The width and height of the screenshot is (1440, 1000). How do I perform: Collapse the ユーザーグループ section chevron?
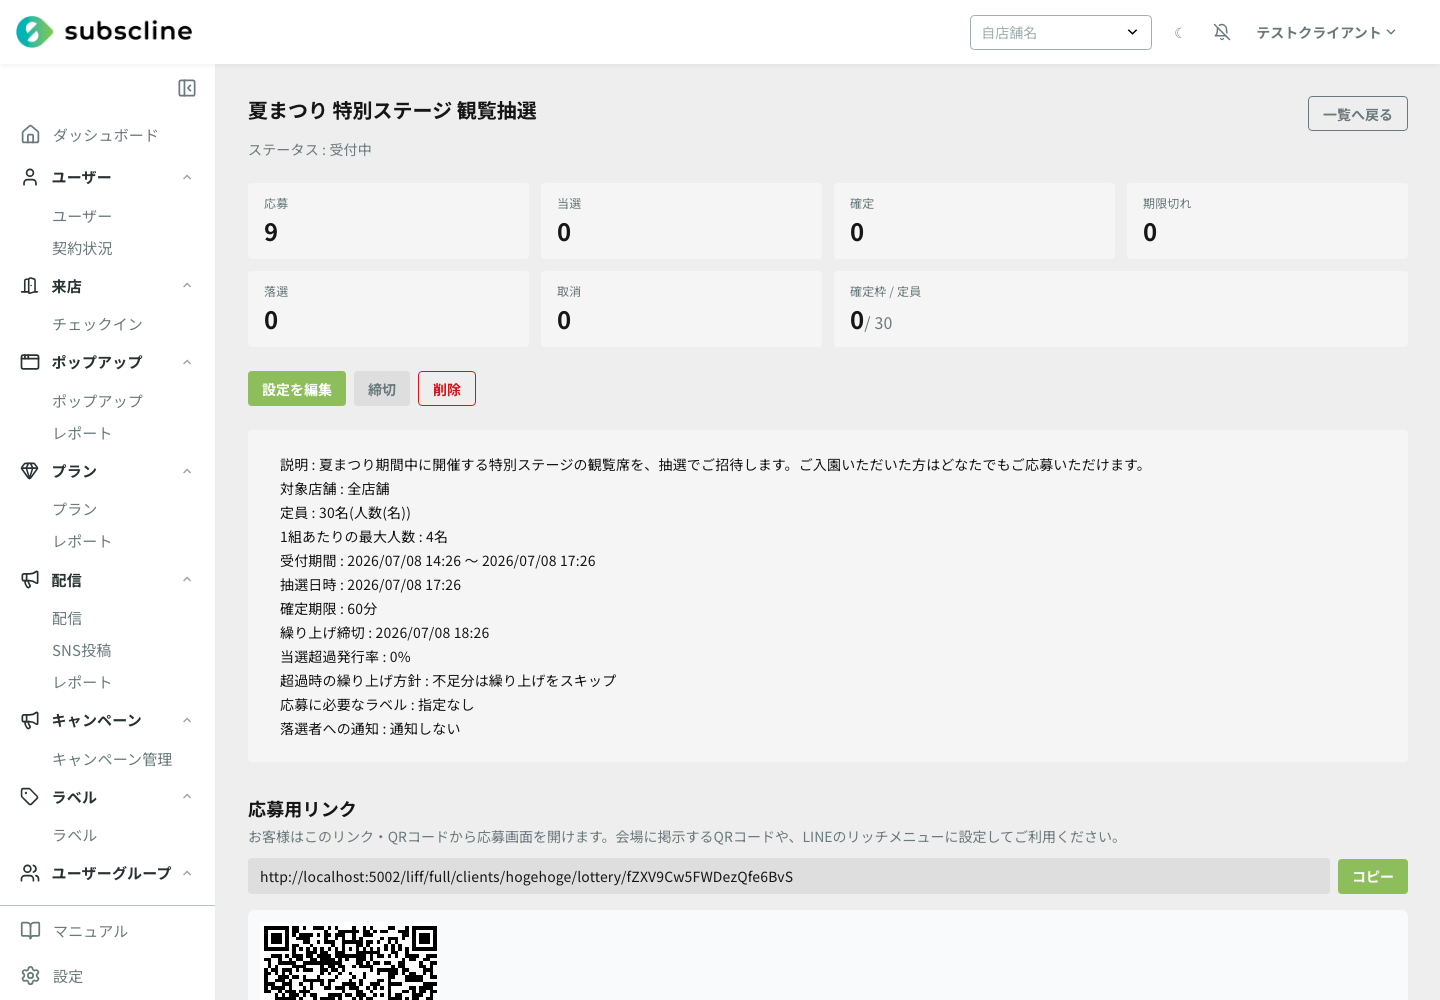[x=187, y=873]
